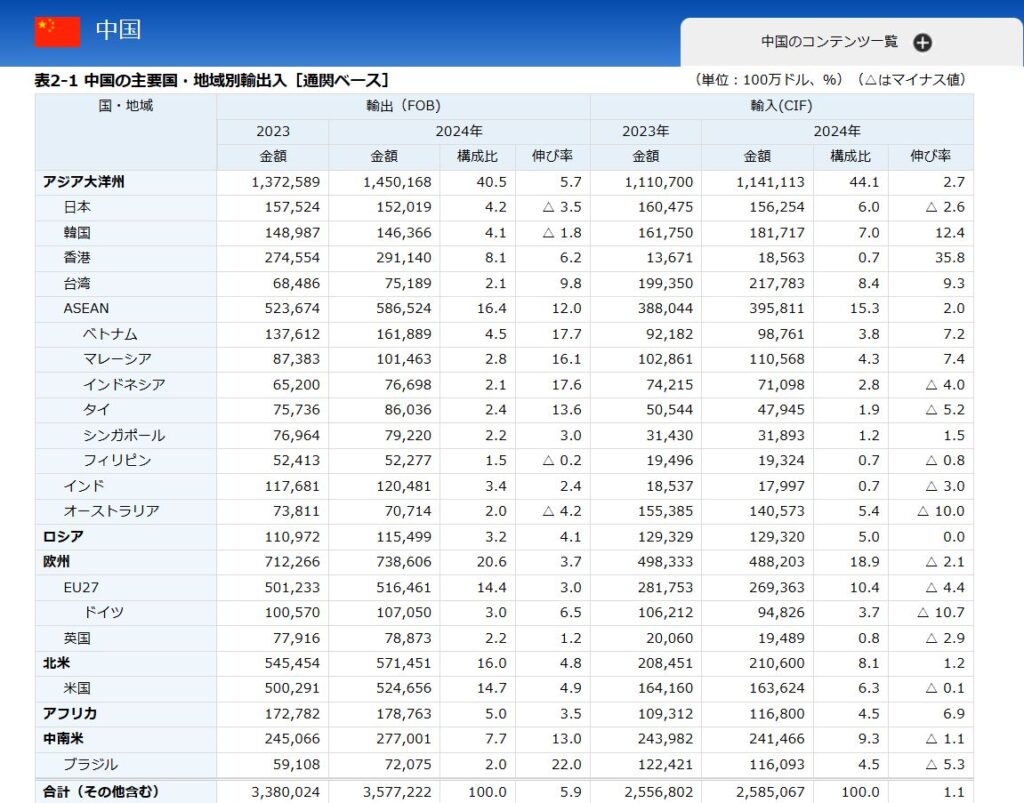The height and width of the screenshot is (803, 1024).
Task: Expand the 中国のコンテンツ一覧 text label
Action: tap(829, 42)
